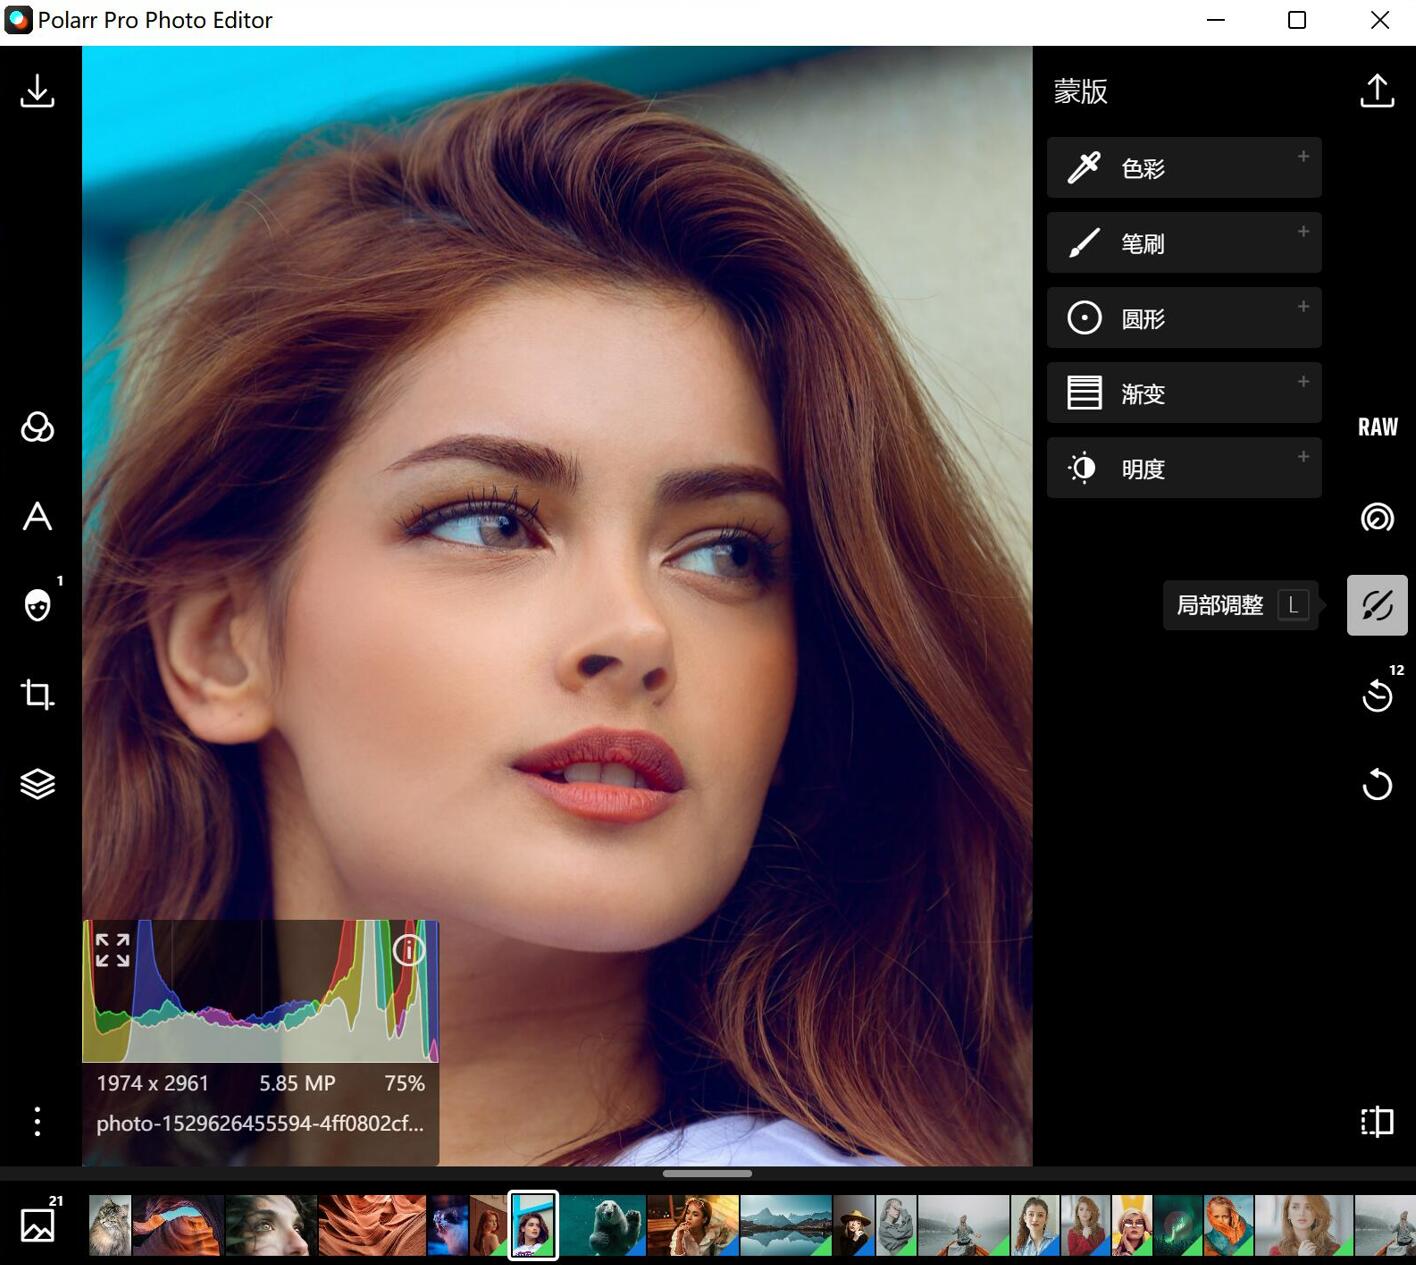Expand the 渐变 gradient mask options

pos(1303,382)
